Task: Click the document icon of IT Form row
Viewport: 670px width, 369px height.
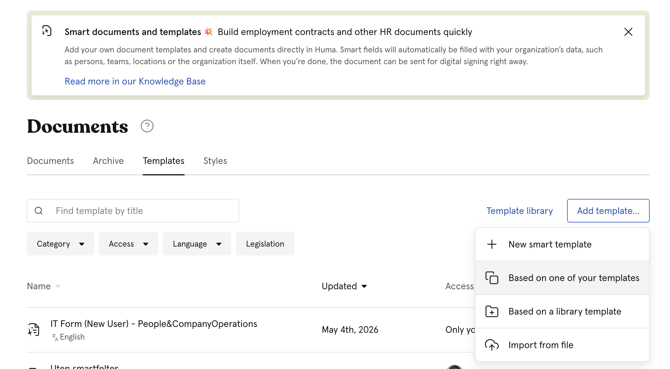Action: (34, 330)
